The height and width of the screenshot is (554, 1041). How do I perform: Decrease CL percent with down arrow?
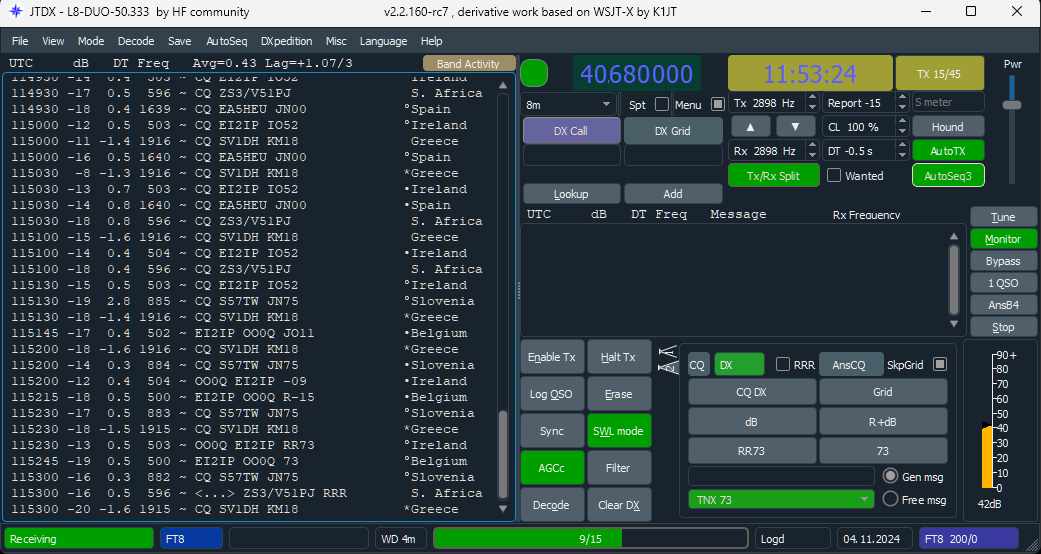click(902, 132)
